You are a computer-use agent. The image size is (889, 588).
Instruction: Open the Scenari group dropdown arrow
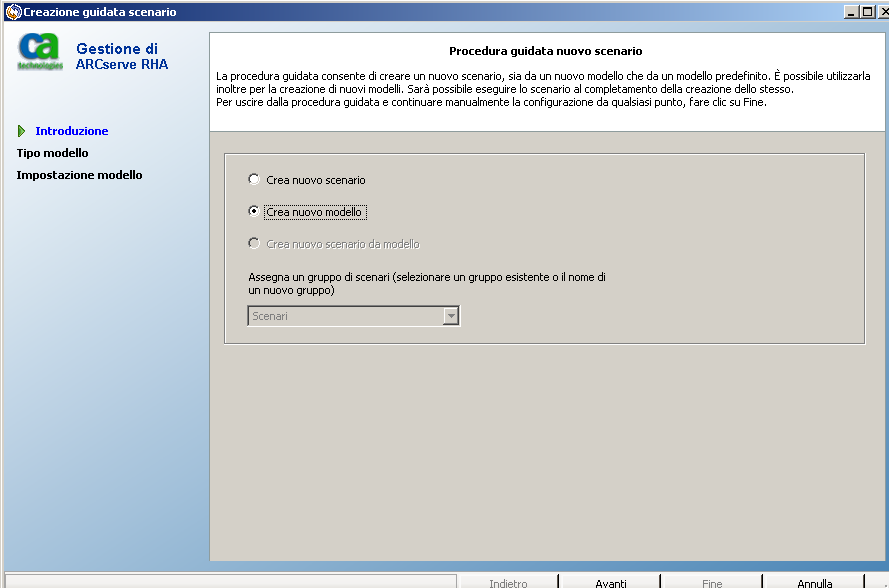click(x=451, y=316)
